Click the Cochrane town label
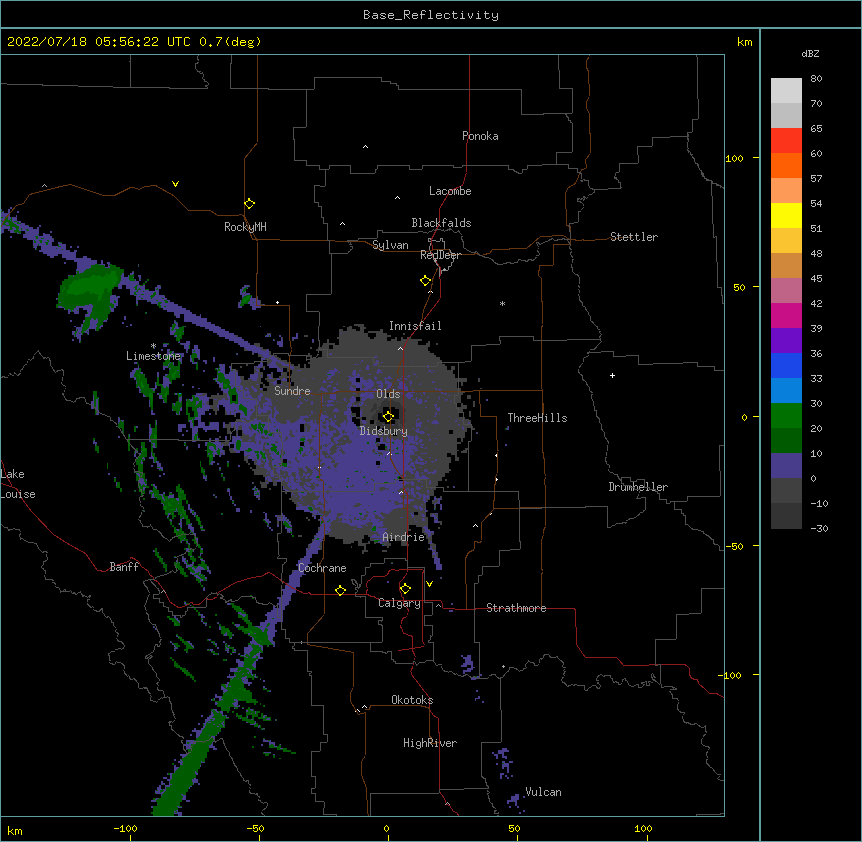This screenshot has height=842, width=862. point(322,568)
